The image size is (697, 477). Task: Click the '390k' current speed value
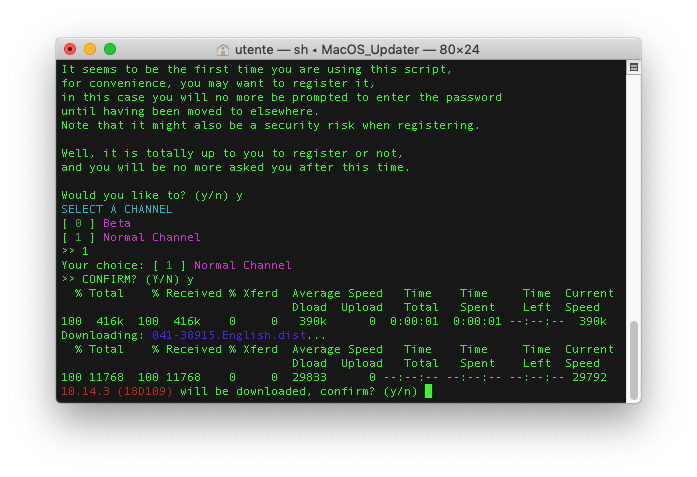coord(593,321)
